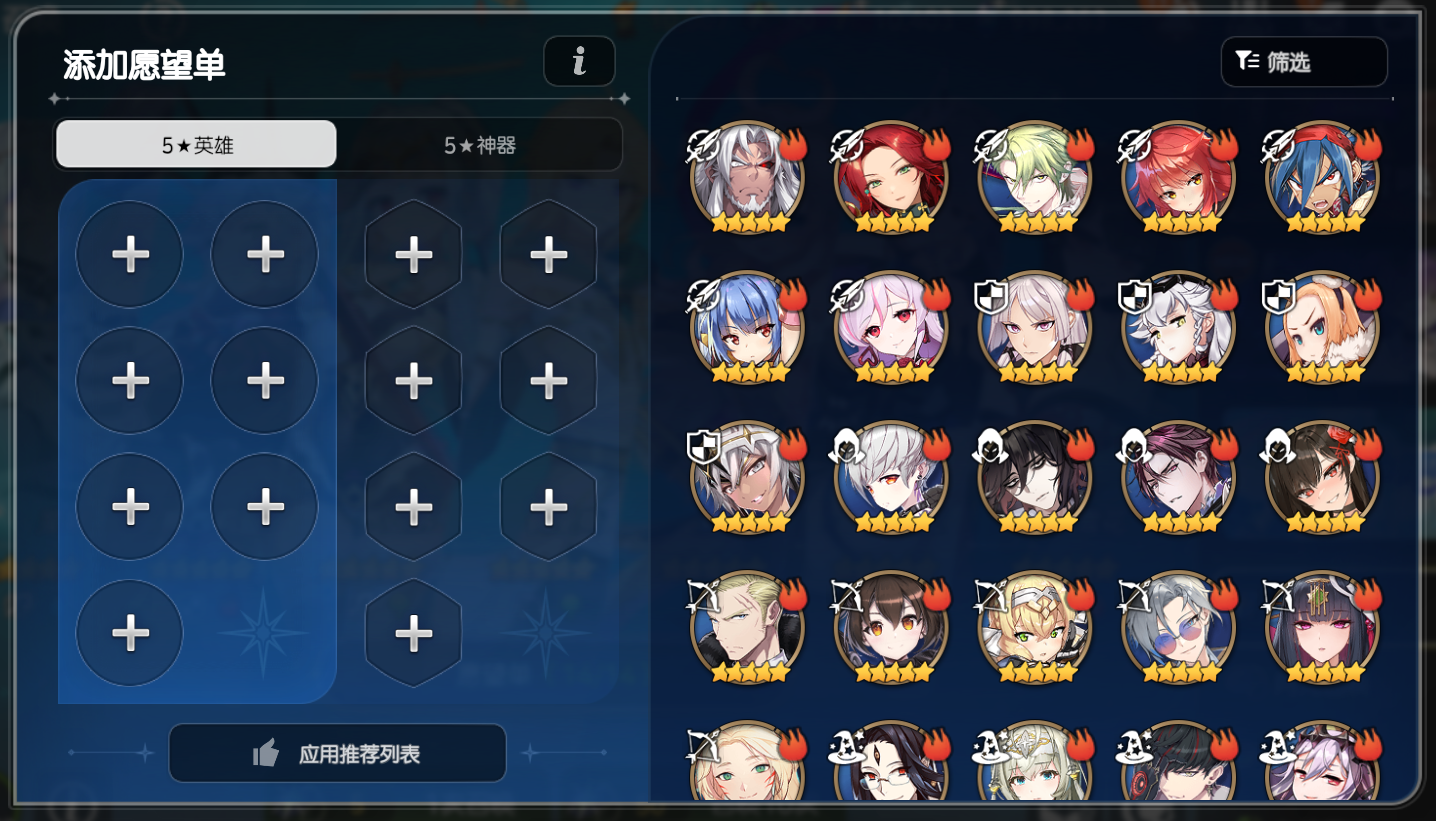Select the white-haired dark-skinned hero with red eye
1436x821 pixels.
747,178
